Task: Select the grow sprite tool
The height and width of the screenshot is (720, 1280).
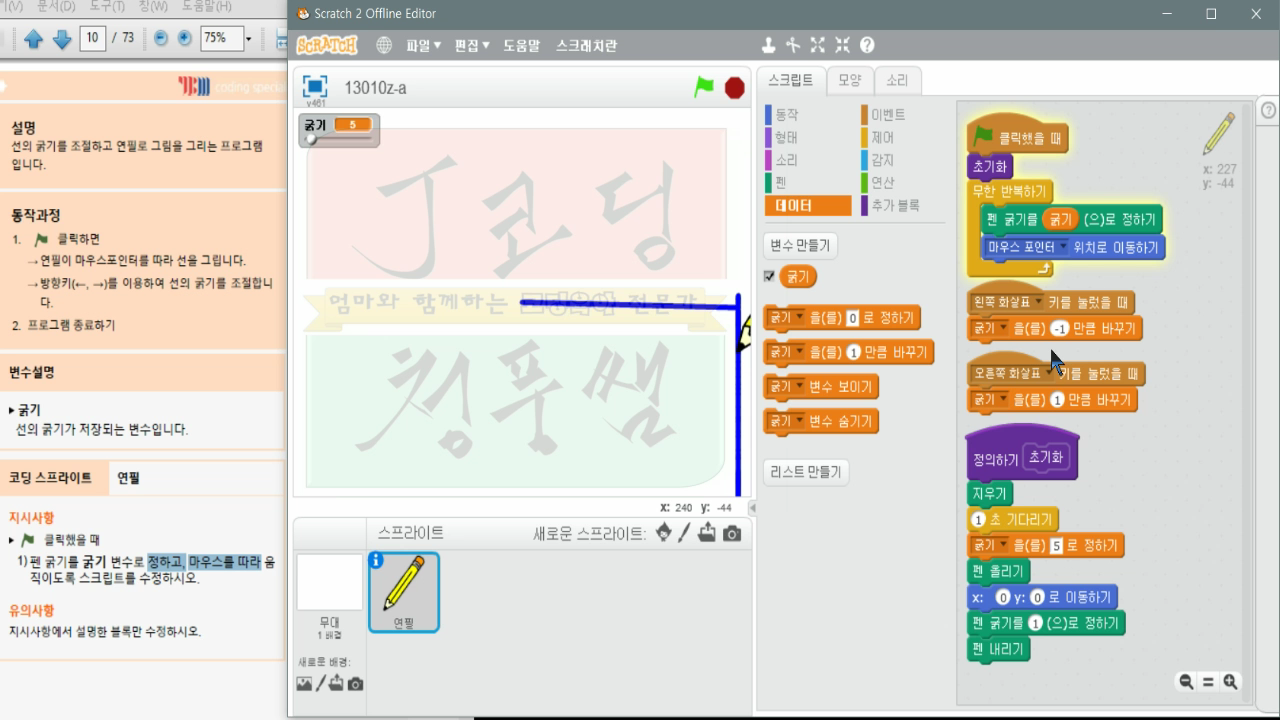Action: coord(817,45)
